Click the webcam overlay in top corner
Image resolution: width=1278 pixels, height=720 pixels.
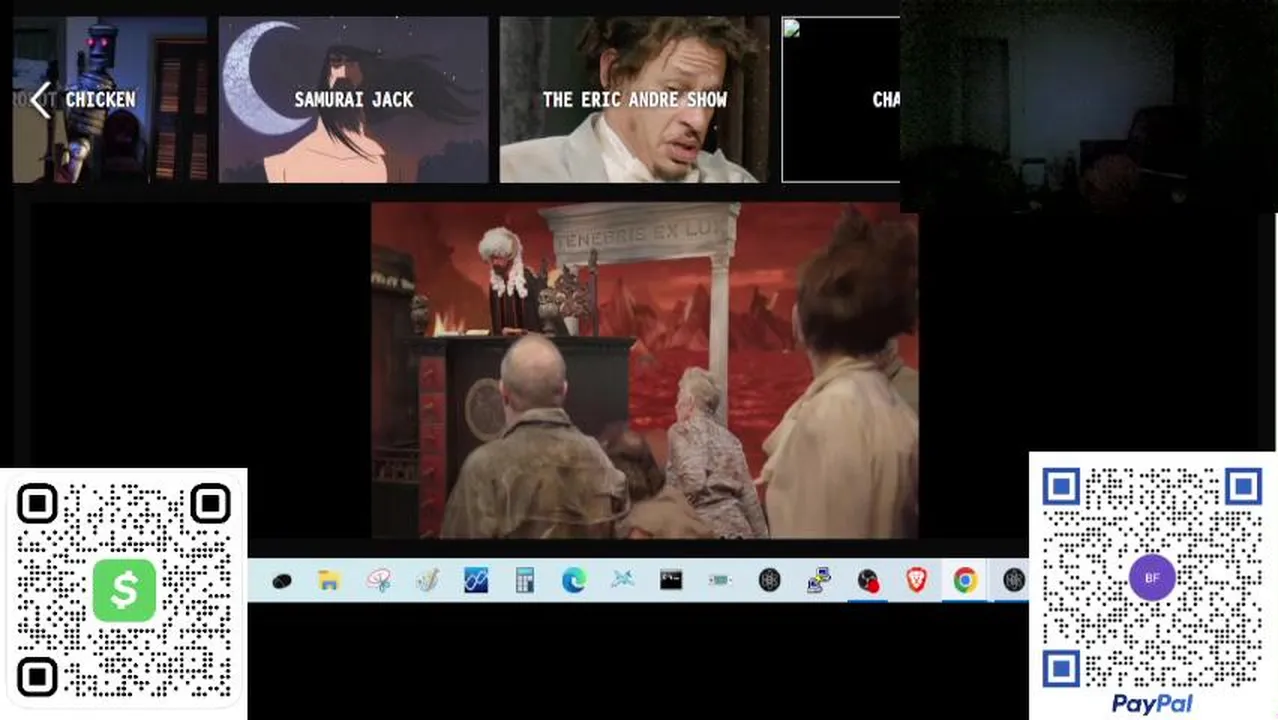coord(1089,105)
